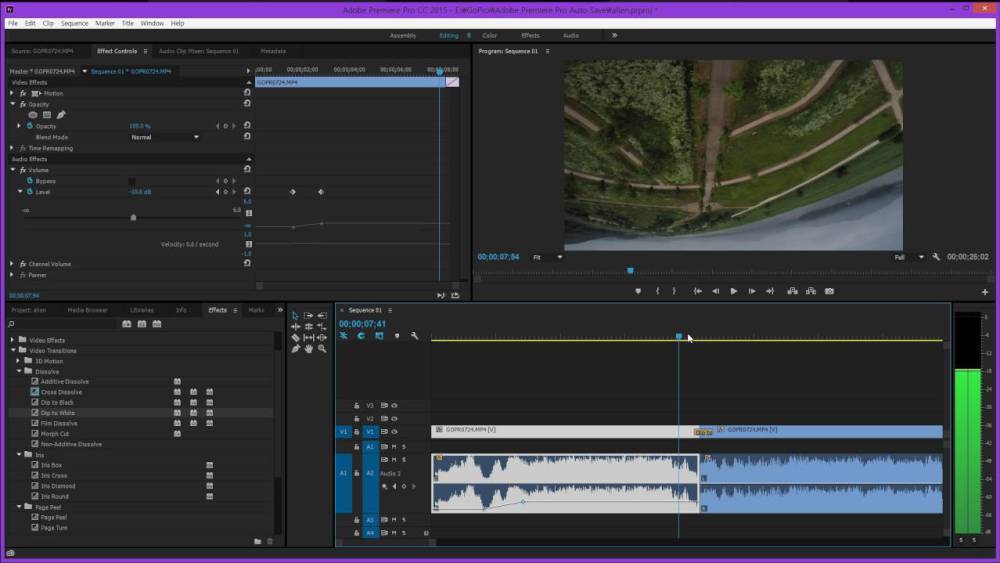
Task: Open the Blend Mode Normal dropdown
Action: click(x=165, y=137)
